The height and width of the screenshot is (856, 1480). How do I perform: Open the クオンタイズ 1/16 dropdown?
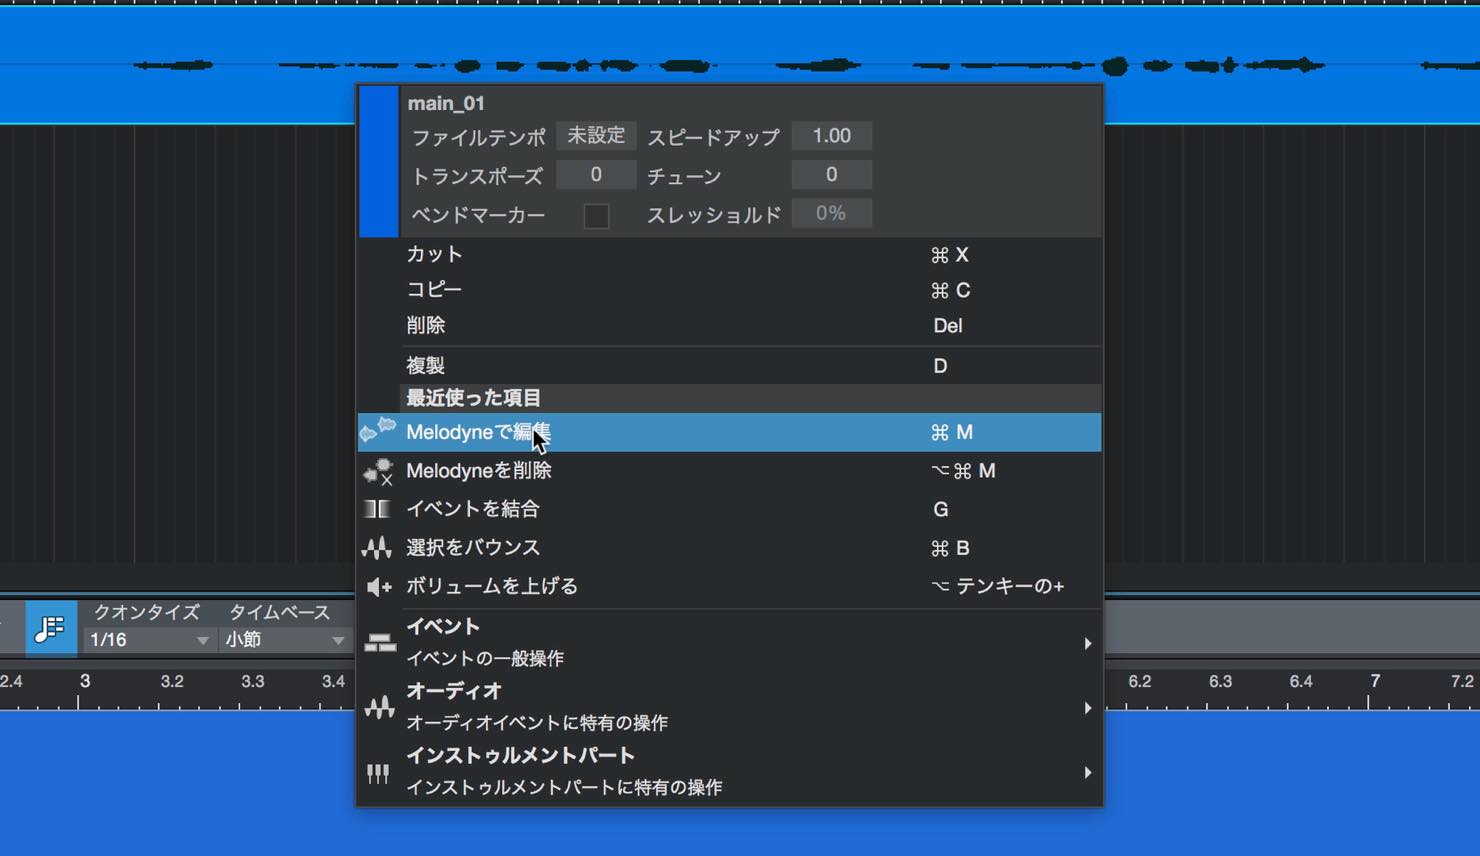[148, 640]
